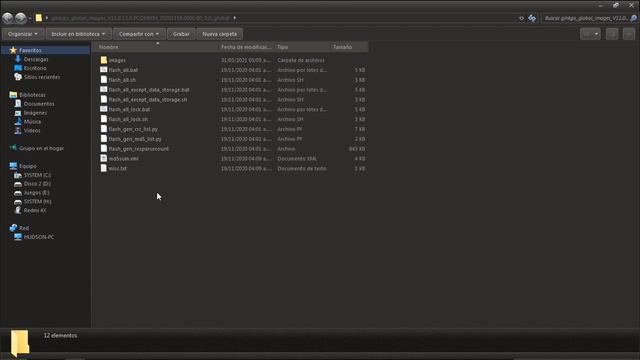The image size is (640, 360).
Task: Select Red in the navigation pane
Action: [24, 228]
